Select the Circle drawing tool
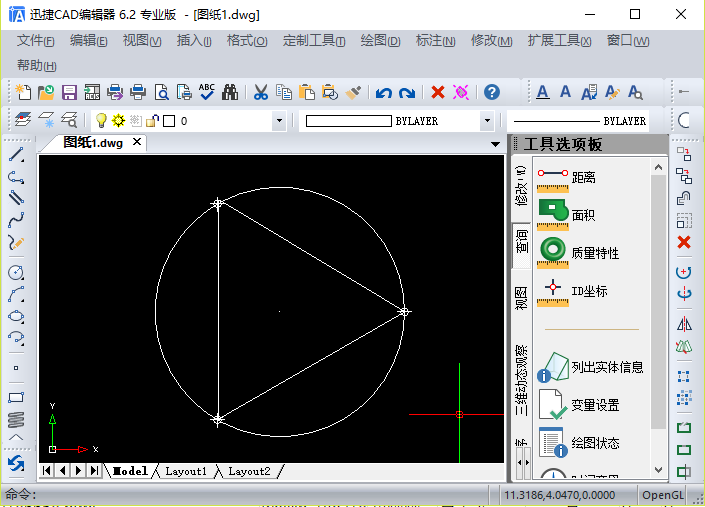 (x=16, y=272)
